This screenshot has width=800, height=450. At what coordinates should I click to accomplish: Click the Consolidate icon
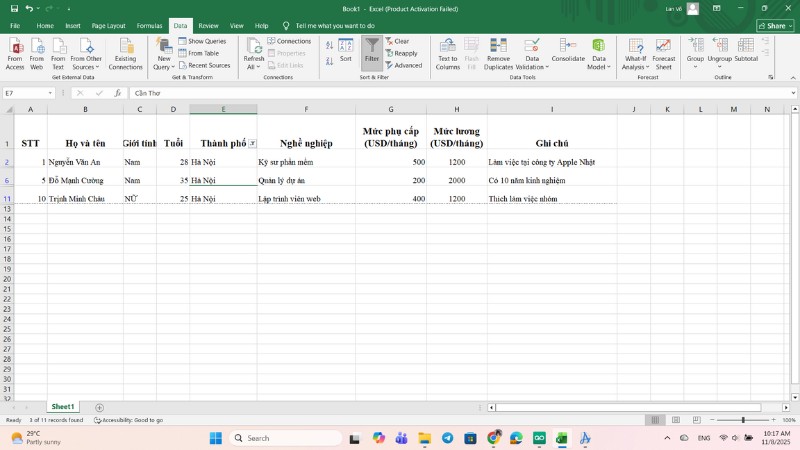tap(568, 52)
